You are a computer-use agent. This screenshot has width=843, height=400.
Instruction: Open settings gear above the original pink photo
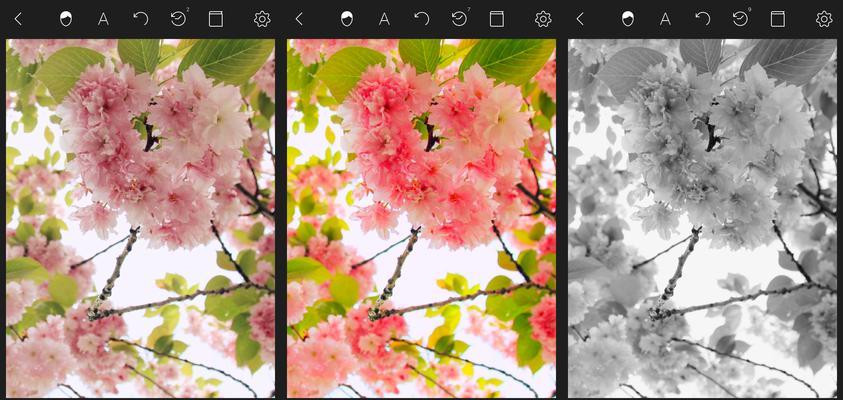pyautogui.click(x=262, y=19)
